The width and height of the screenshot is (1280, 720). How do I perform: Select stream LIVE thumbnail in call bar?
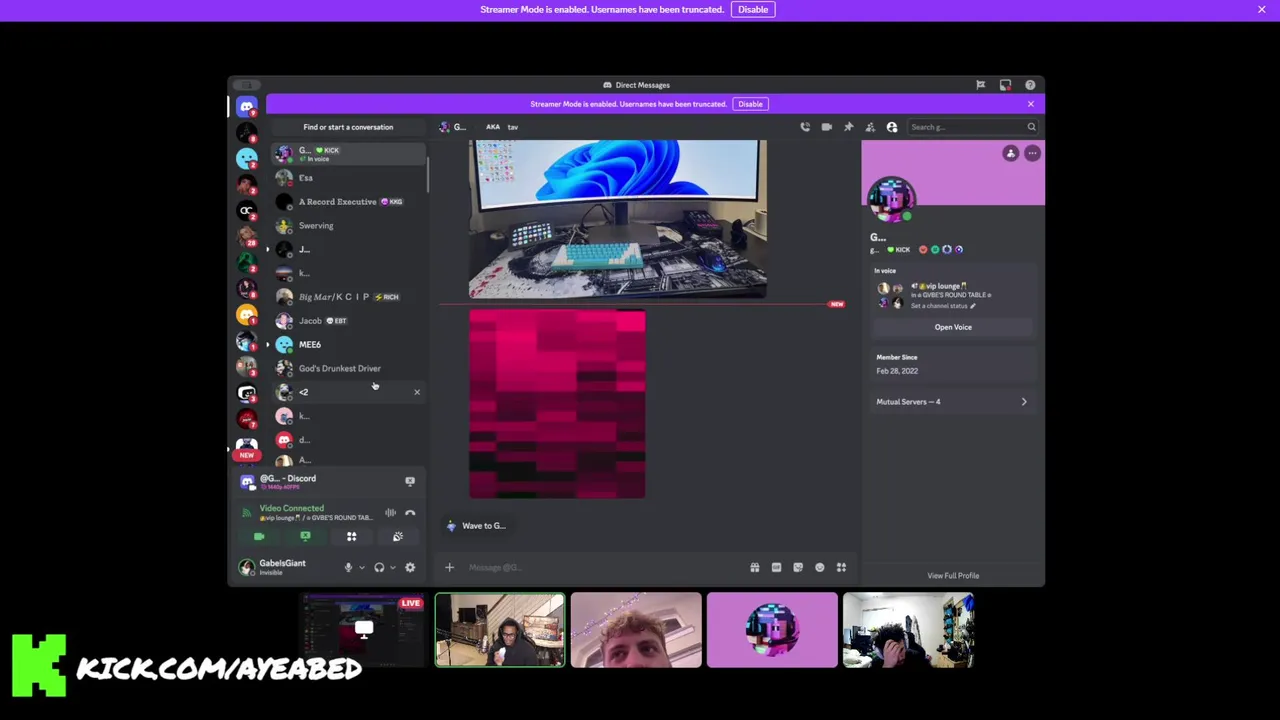pyautogui.click(x=364, y=630)
